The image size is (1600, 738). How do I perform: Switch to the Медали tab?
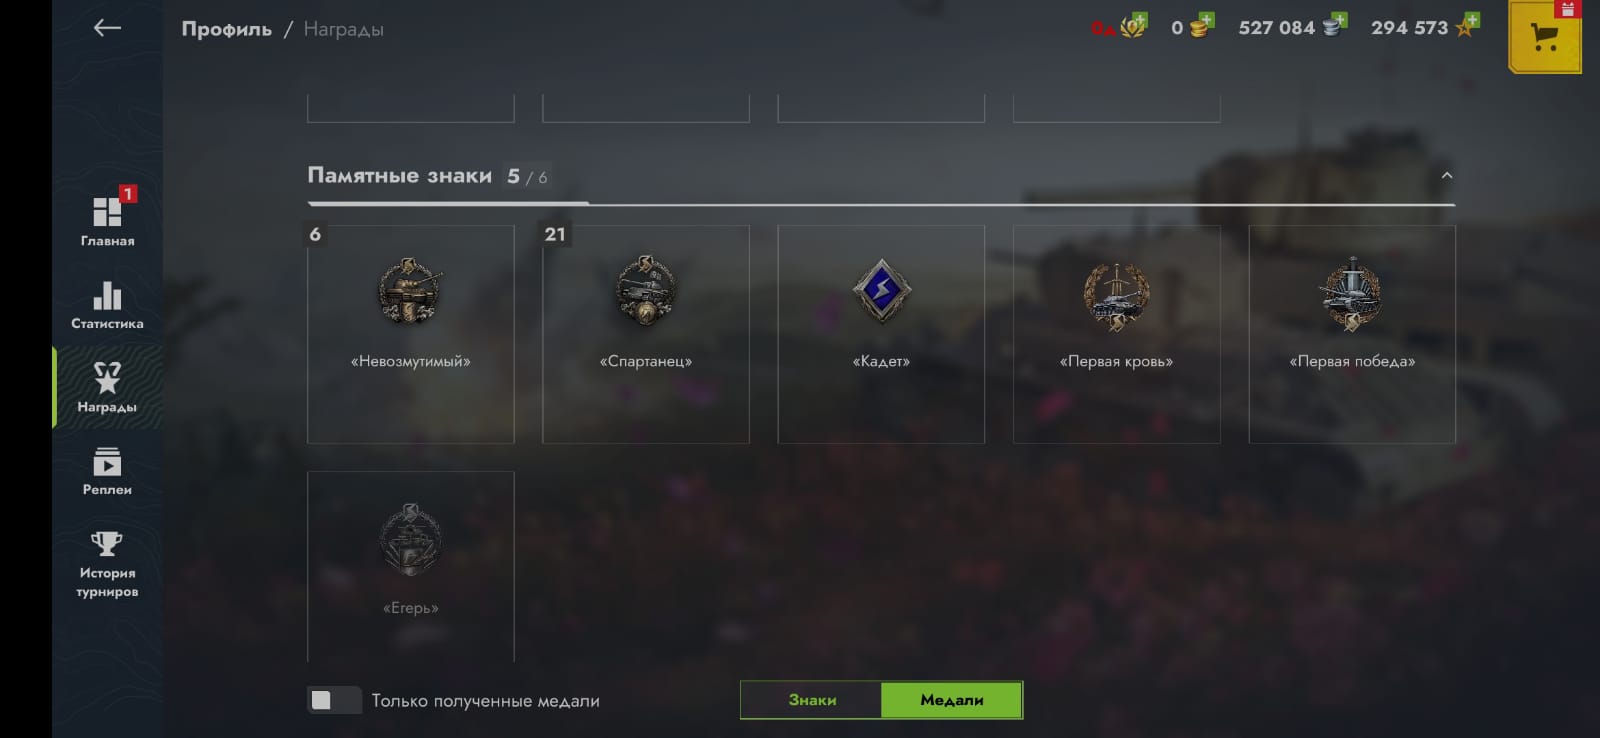click(x=951, y=700)
